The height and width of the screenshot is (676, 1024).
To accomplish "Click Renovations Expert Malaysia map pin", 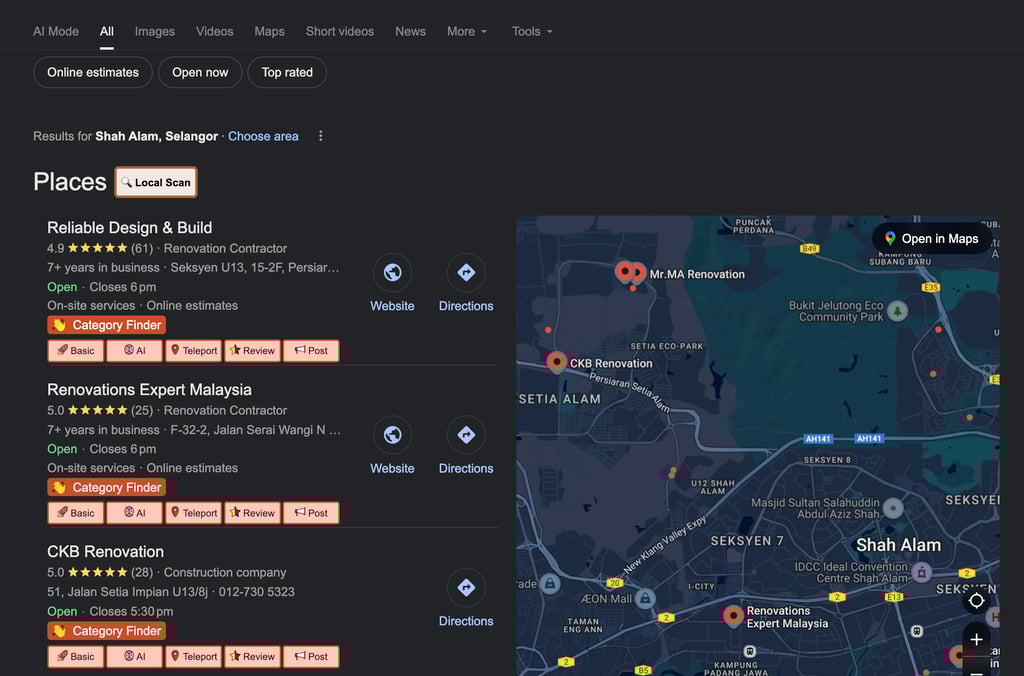I will pyautogui.click(x=733, y=615).
